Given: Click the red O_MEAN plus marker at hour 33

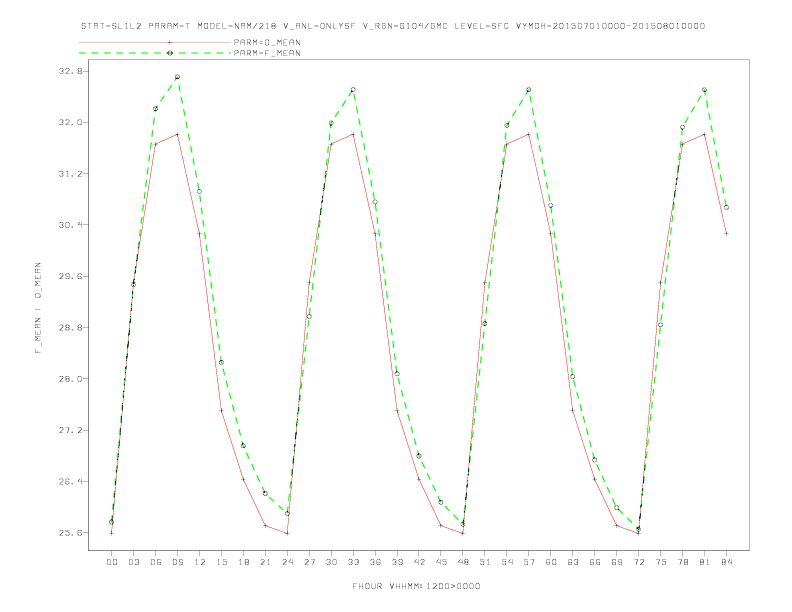Looking at the screenshot, I should pos(353,134).
